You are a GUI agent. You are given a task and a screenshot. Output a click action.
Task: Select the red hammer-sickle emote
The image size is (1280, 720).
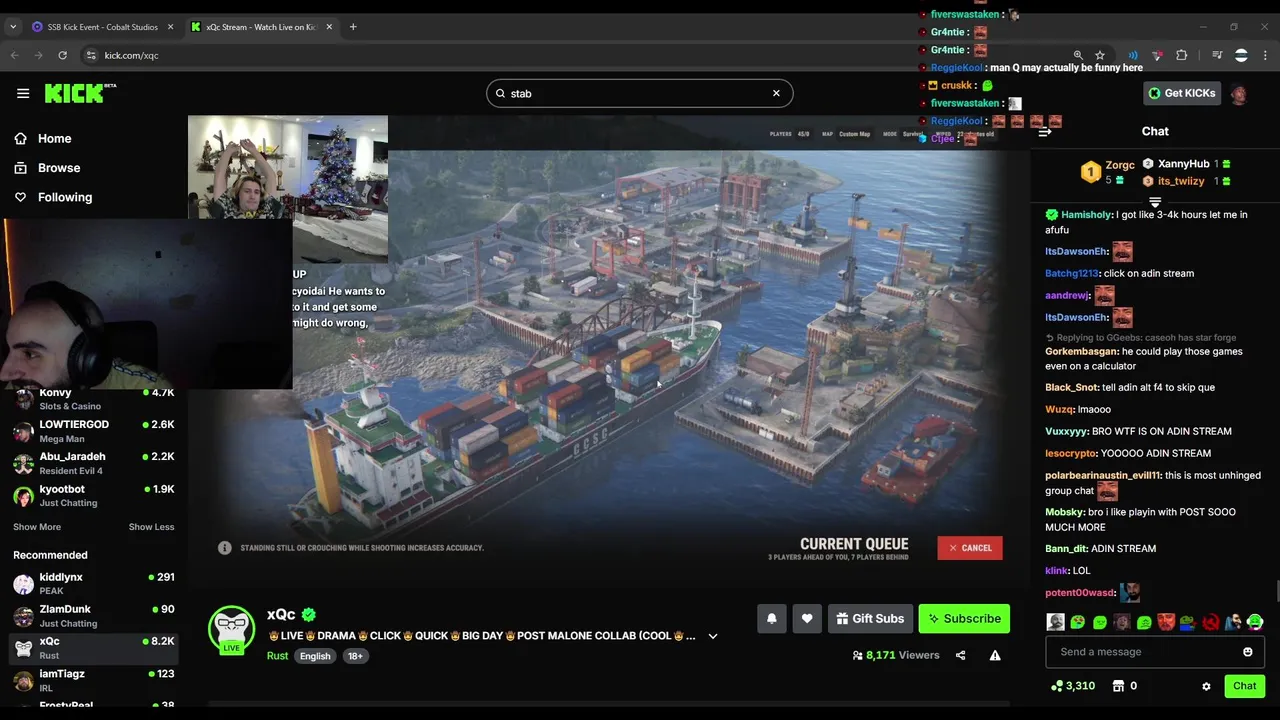(1210, 622)
